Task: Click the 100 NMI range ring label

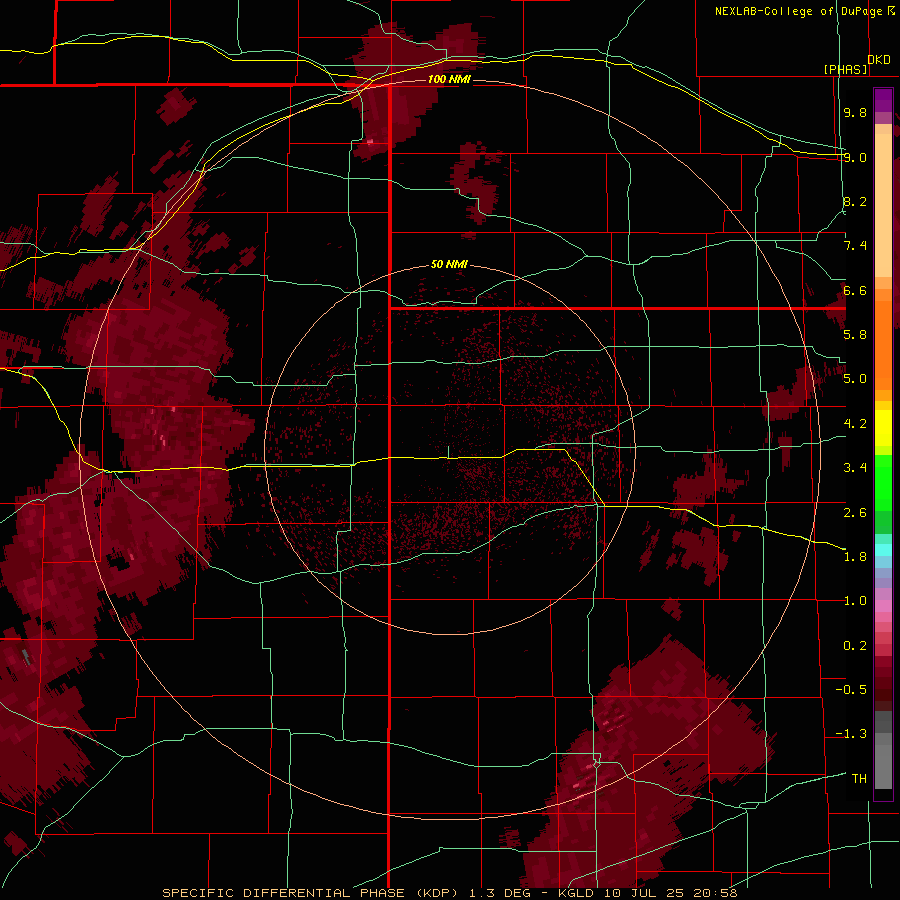Action: 449,79
